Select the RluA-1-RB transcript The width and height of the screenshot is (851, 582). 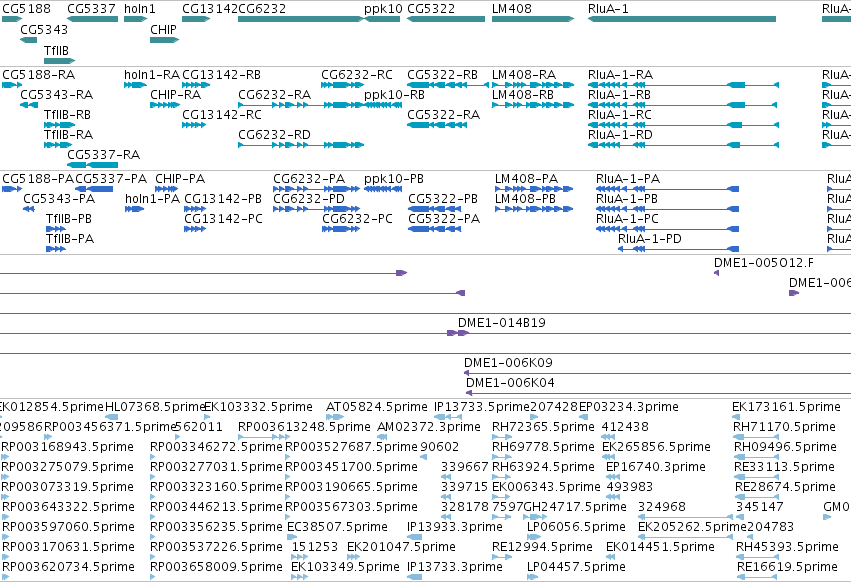coord(683,105)
